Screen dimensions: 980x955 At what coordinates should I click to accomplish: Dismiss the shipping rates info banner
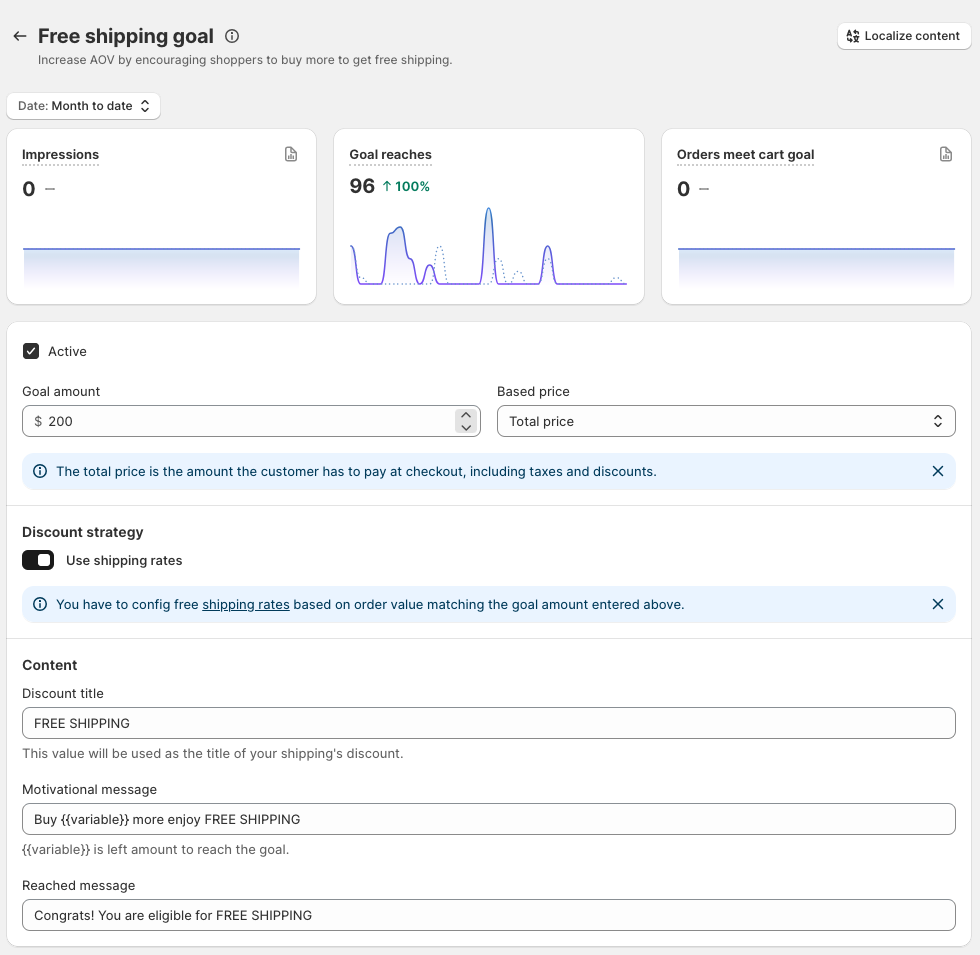pyautogui.click(x=937, y=604)
